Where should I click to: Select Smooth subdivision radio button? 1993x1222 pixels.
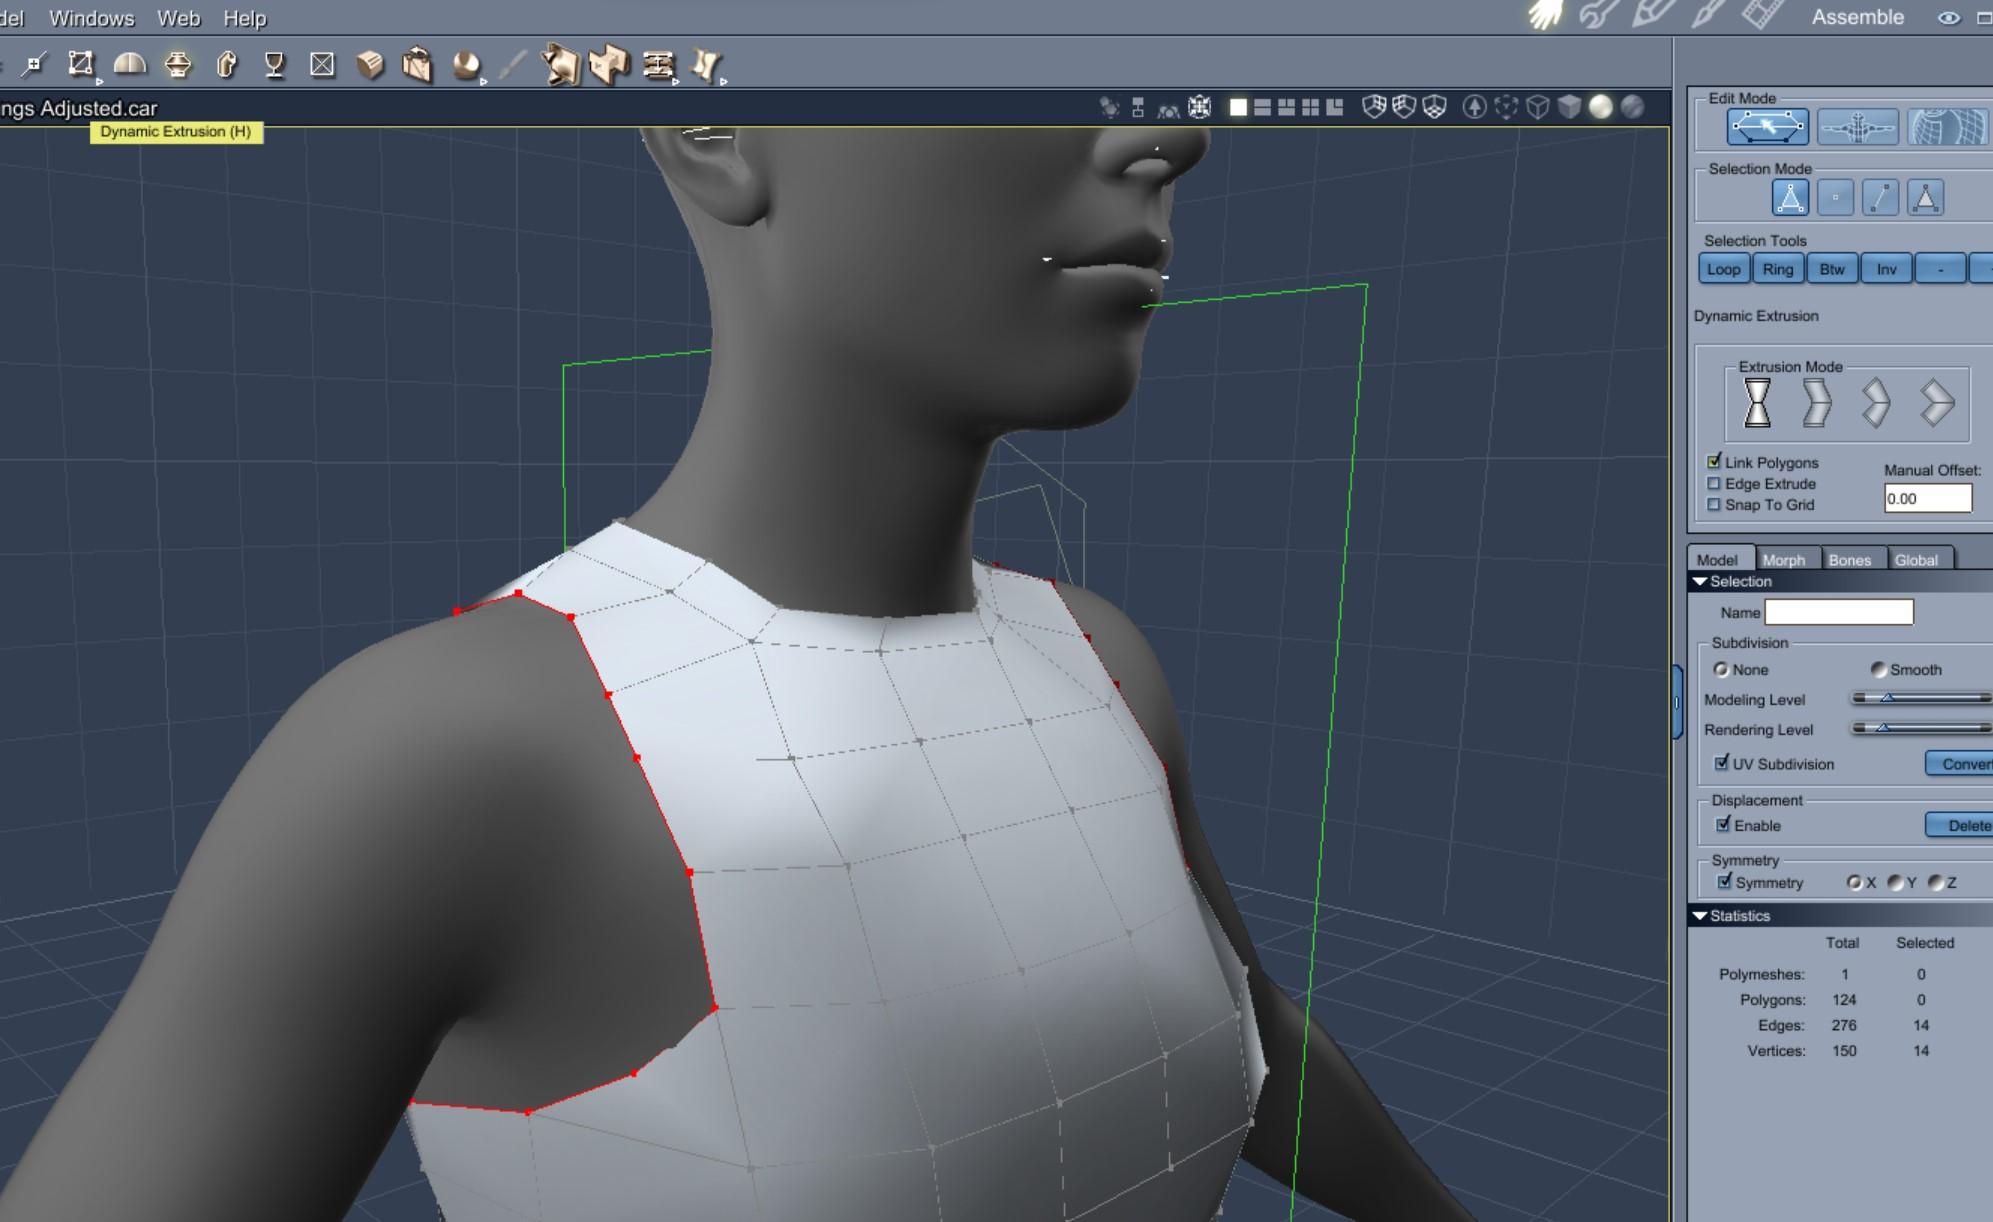click(1878, 669)
